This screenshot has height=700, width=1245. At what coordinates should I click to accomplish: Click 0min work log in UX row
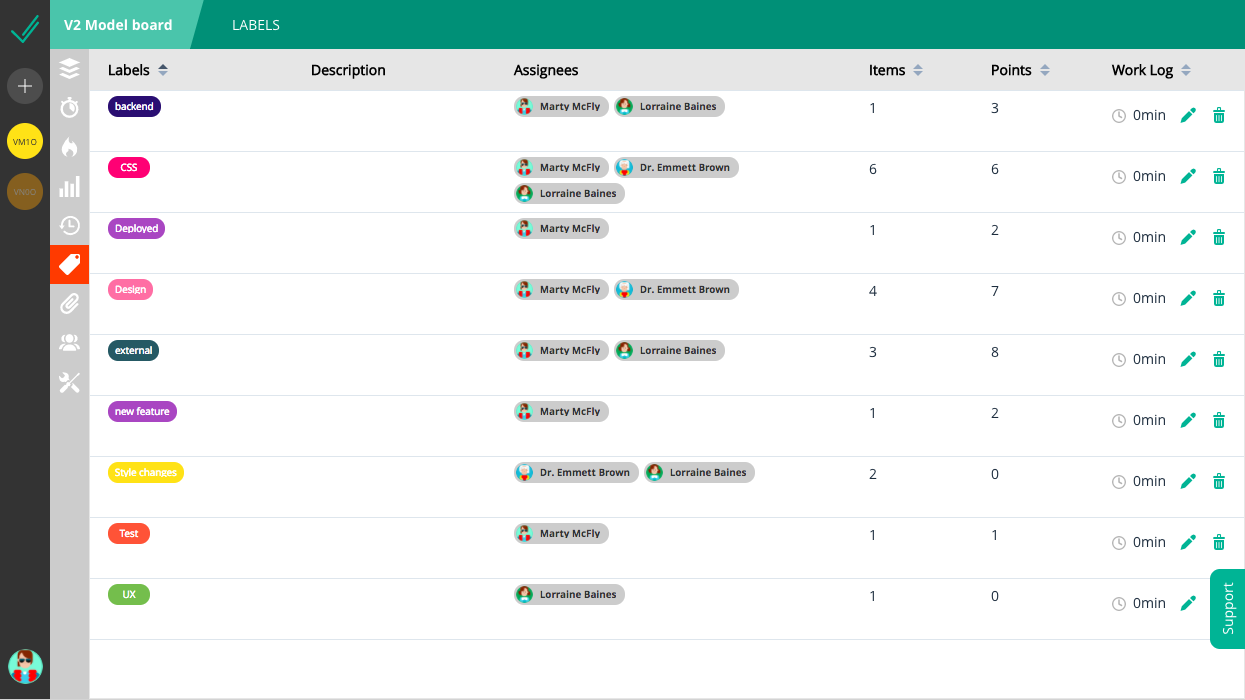1139,603
